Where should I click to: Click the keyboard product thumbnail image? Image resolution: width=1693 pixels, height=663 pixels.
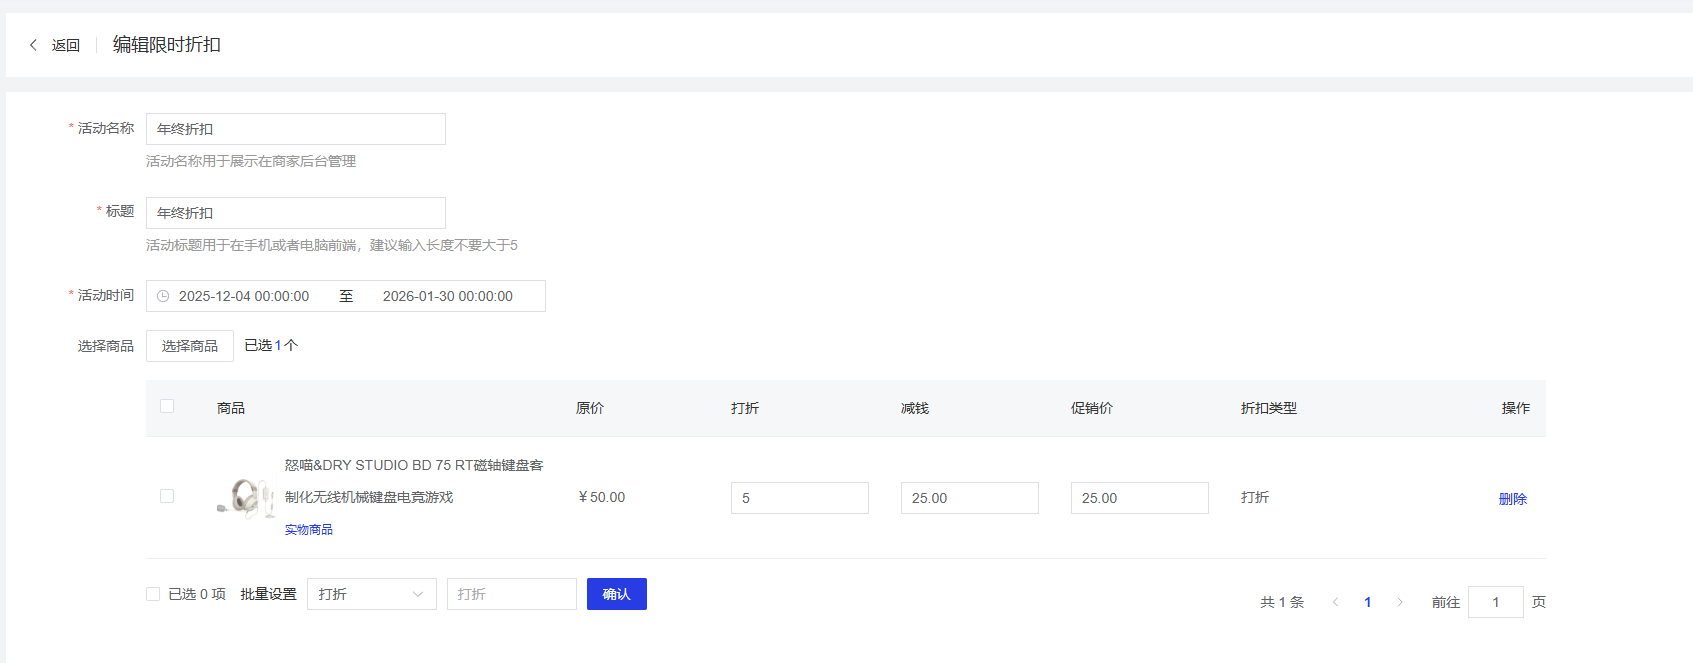point(246,497)
